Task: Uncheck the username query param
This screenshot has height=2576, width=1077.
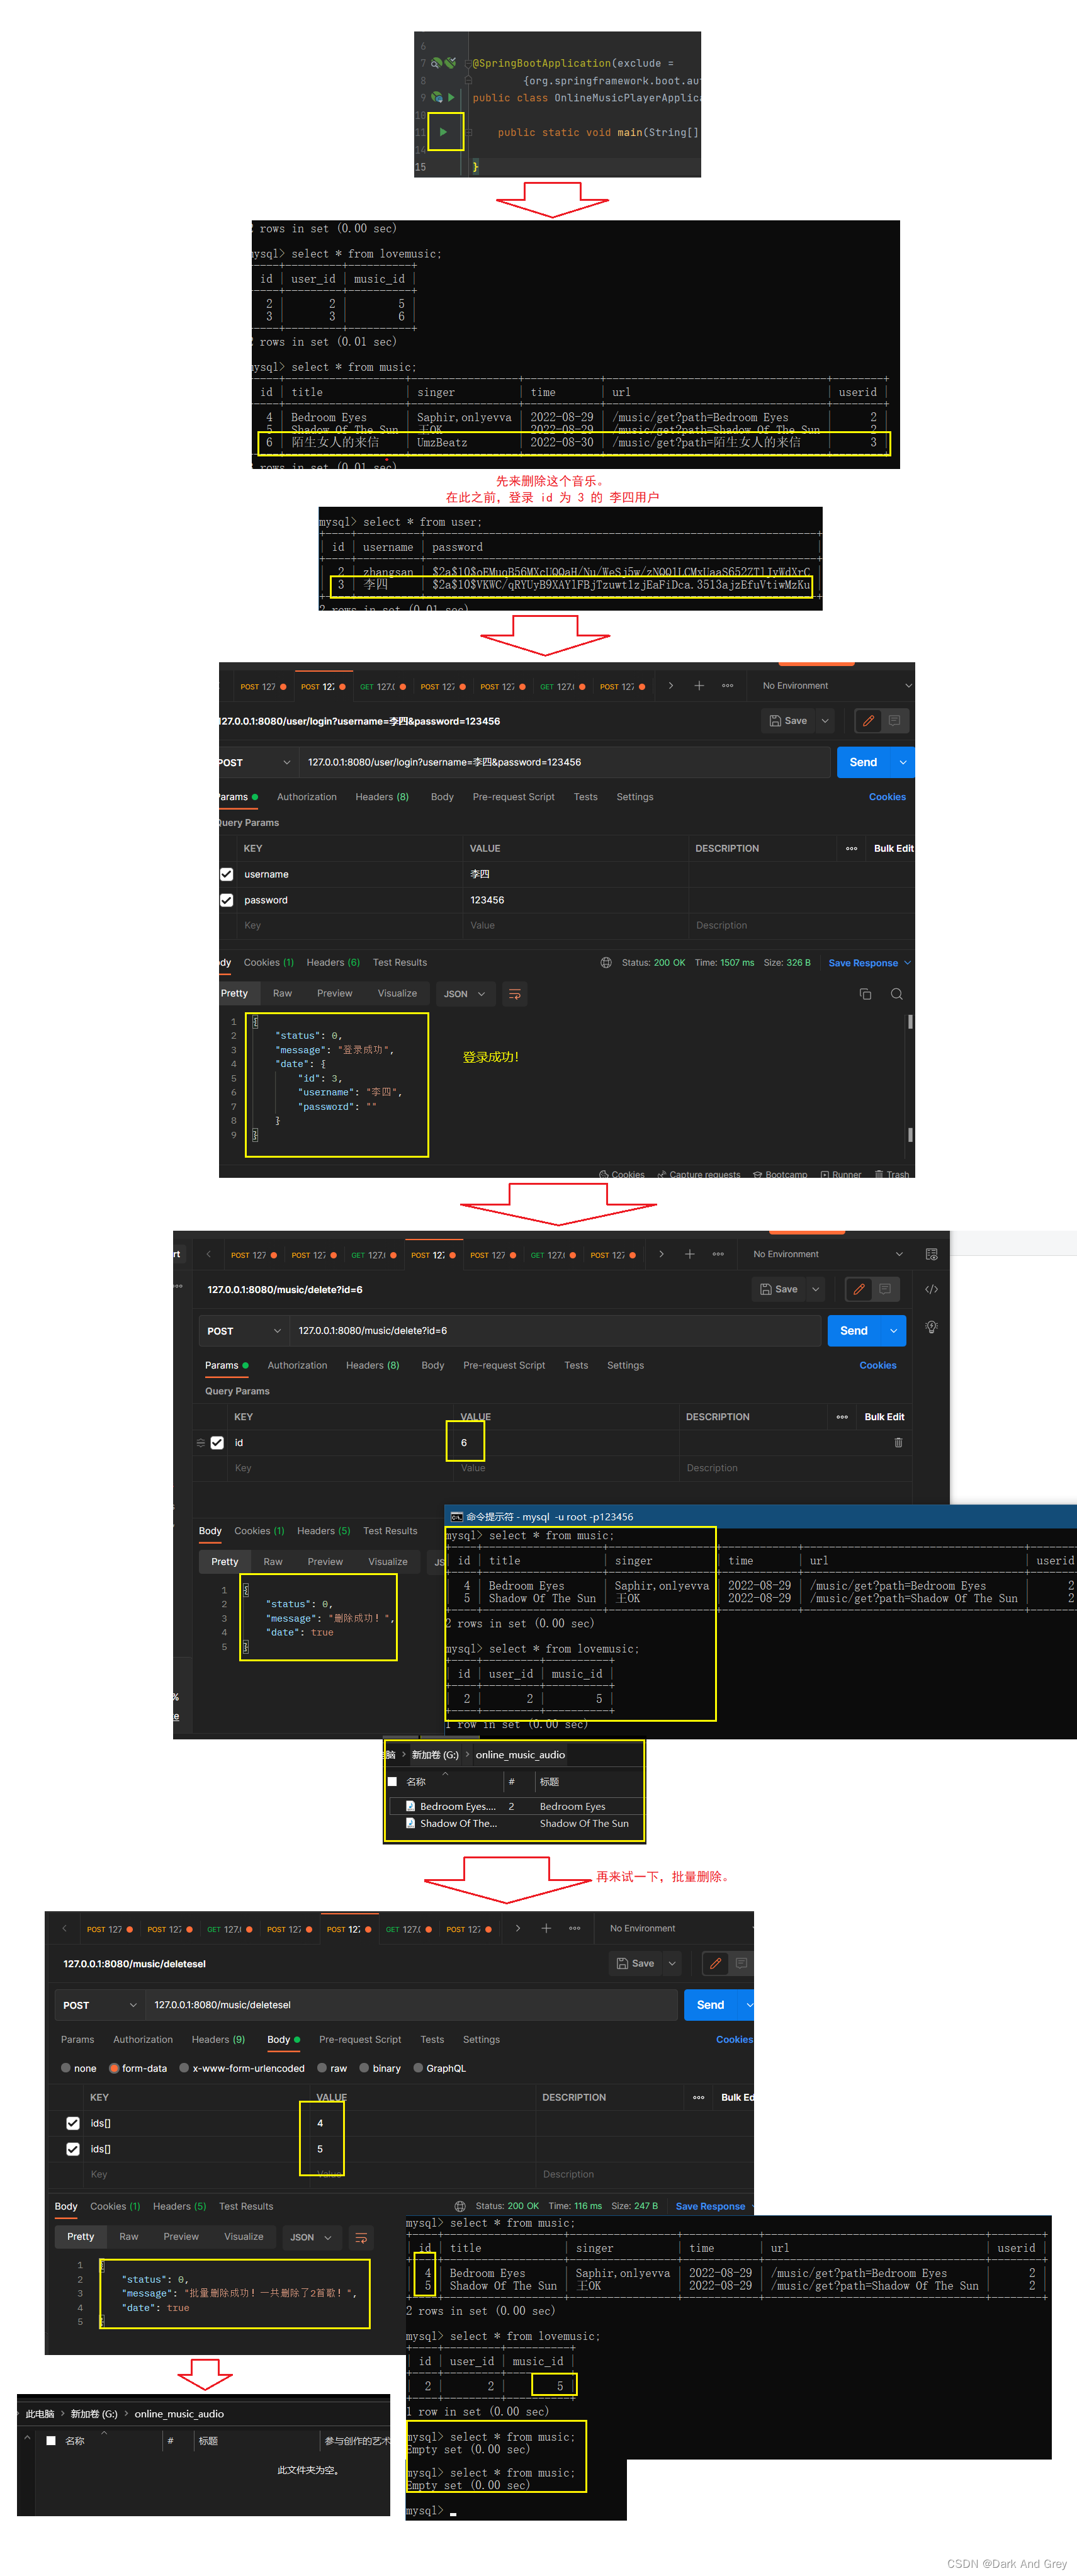Action: 227,875
